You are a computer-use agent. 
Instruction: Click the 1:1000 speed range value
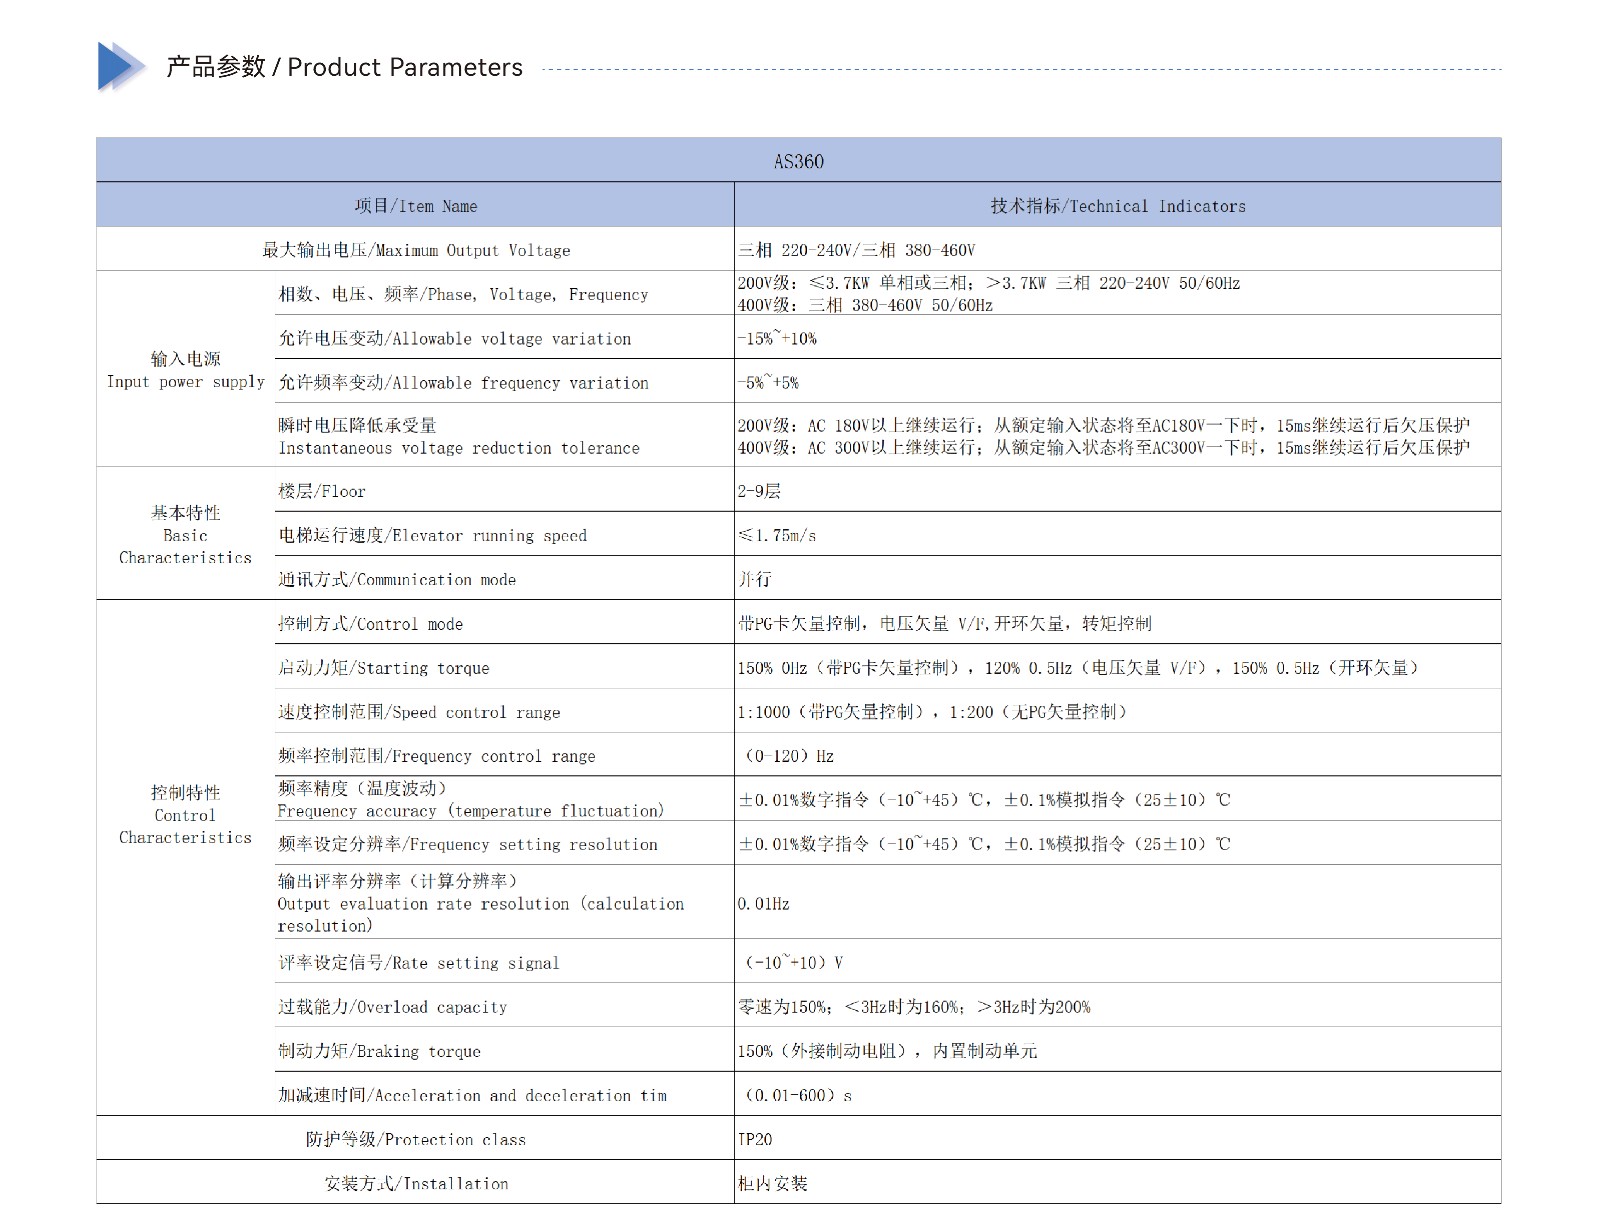pyautogui.click(x=933, y=712)
